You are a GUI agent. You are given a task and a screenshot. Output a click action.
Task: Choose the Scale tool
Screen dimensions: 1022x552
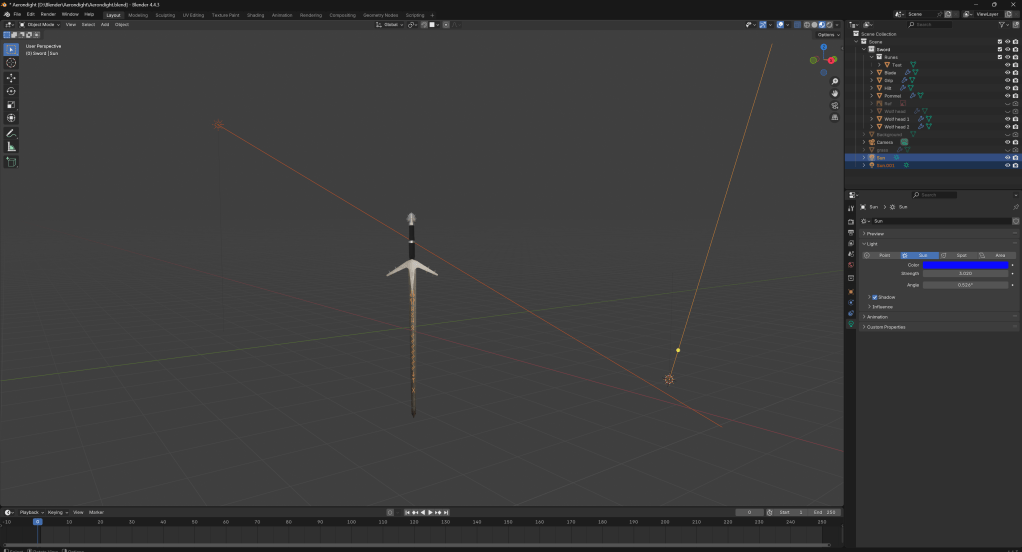coord(11,105)
